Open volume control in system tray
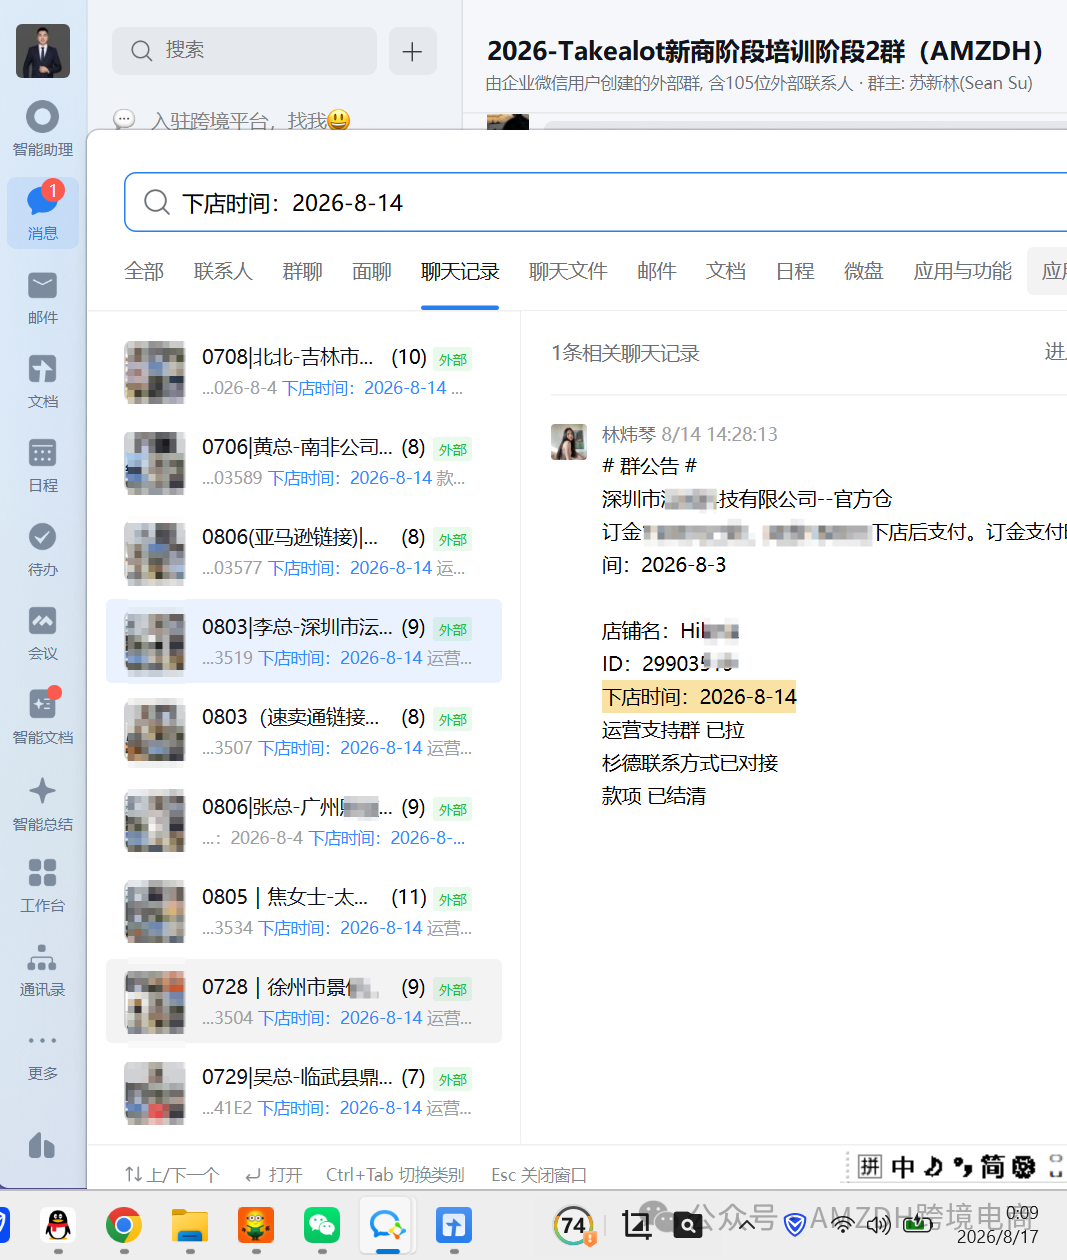 [878, 1224]
